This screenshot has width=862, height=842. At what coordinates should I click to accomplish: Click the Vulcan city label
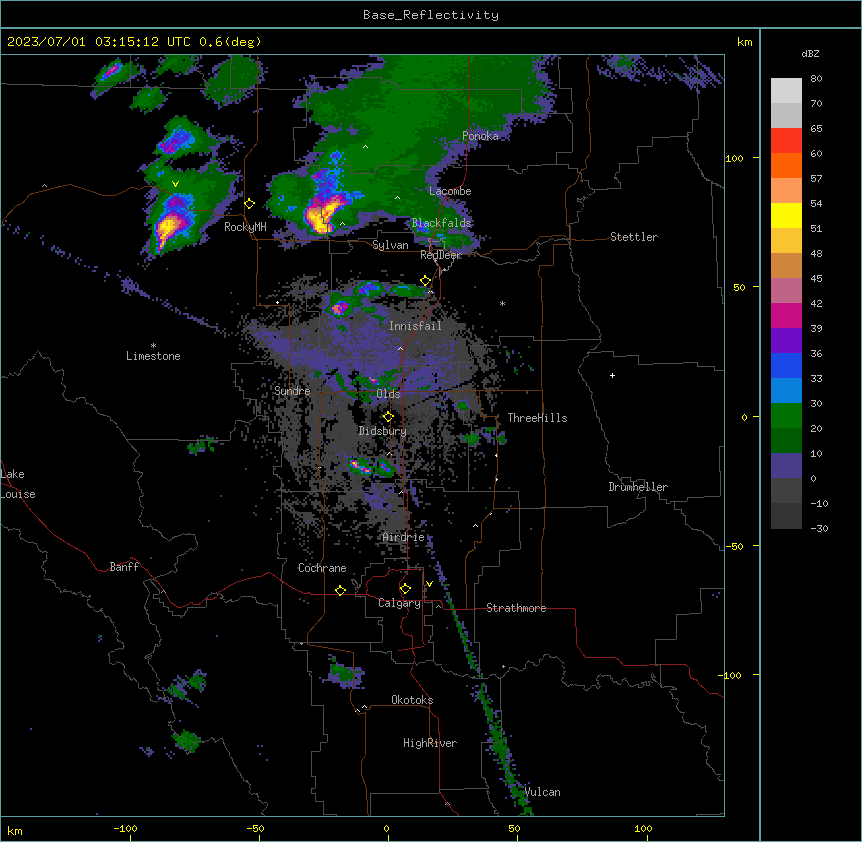543,792
